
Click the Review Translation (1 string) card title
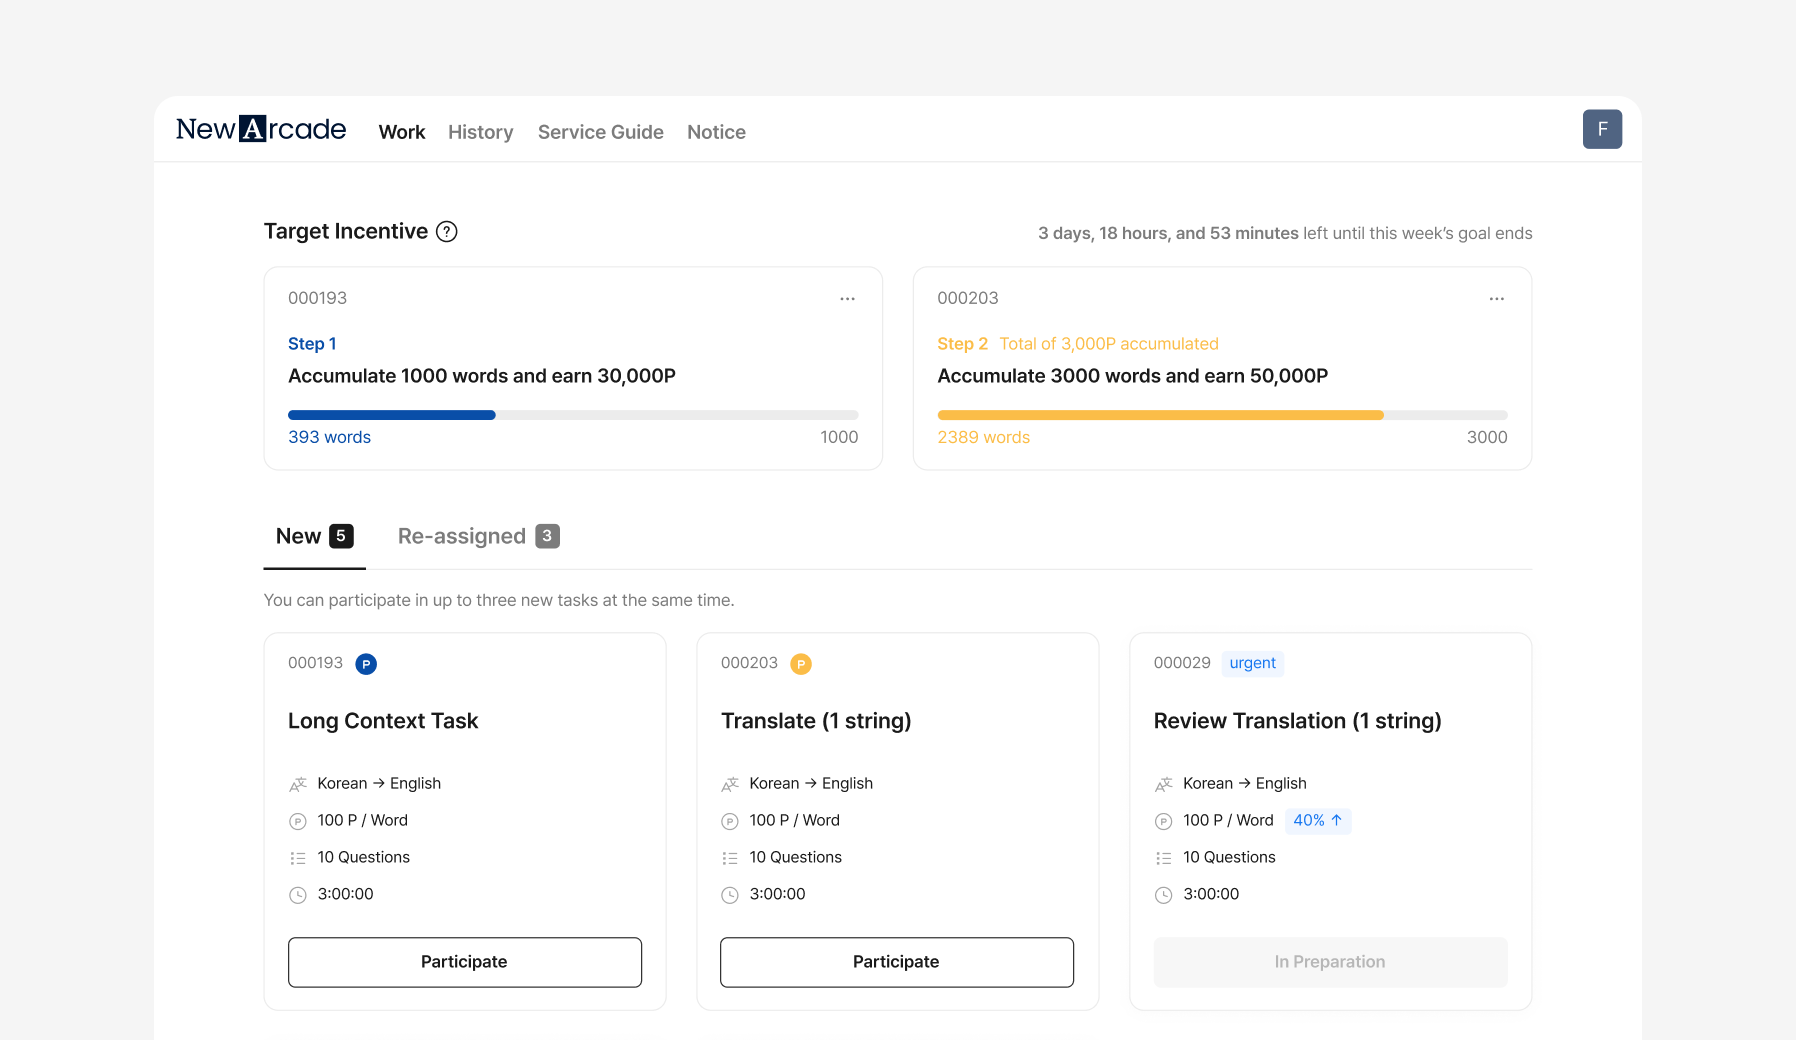click(1297, 721)
